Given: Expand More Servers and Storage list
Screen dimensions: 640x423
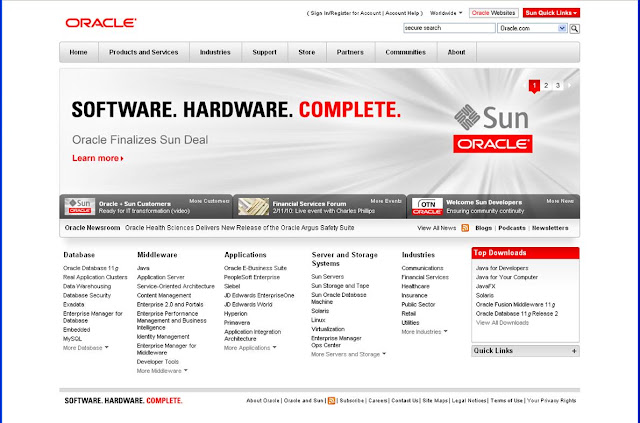Looking at the screenshot, I should (x=349, y=354).
